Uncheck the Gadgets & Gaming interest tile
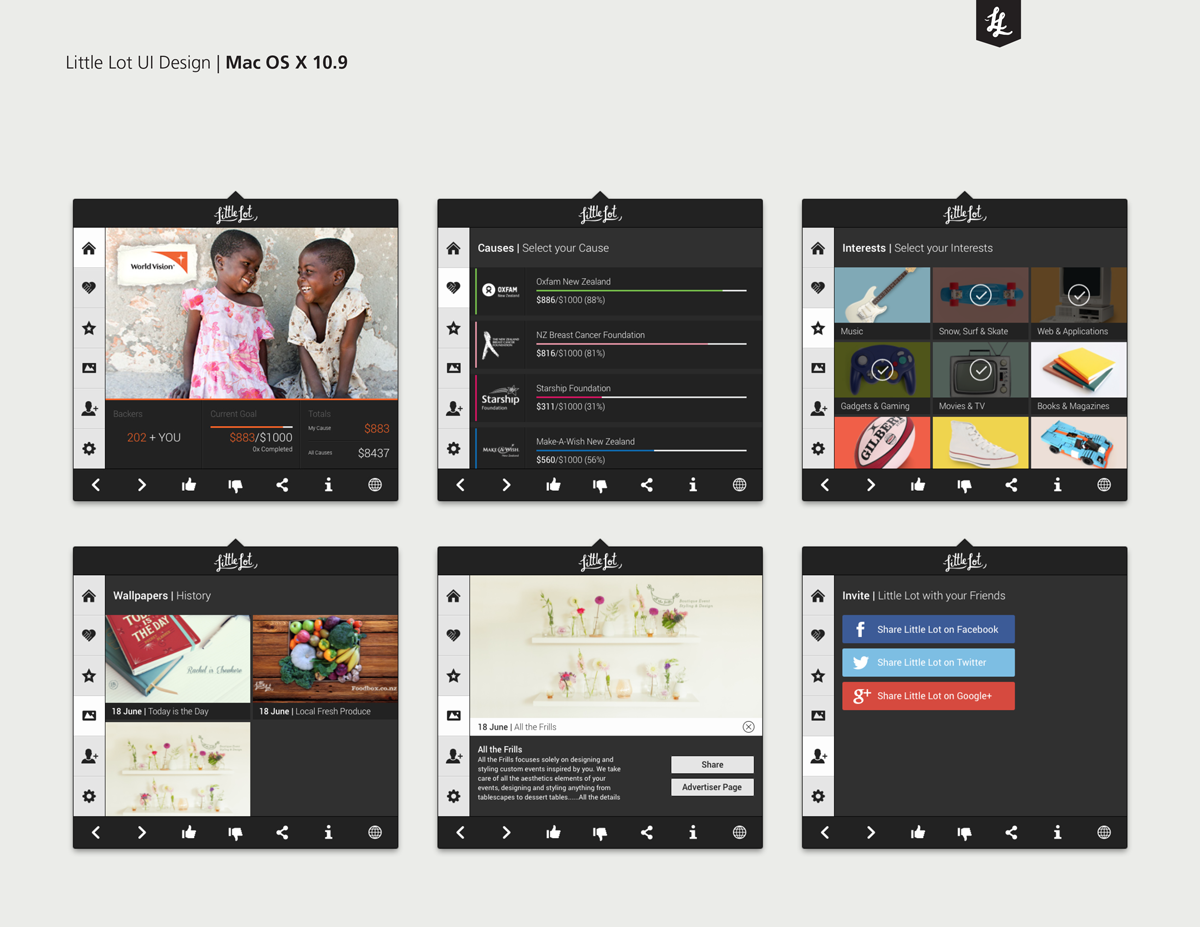 pos(882,378)
